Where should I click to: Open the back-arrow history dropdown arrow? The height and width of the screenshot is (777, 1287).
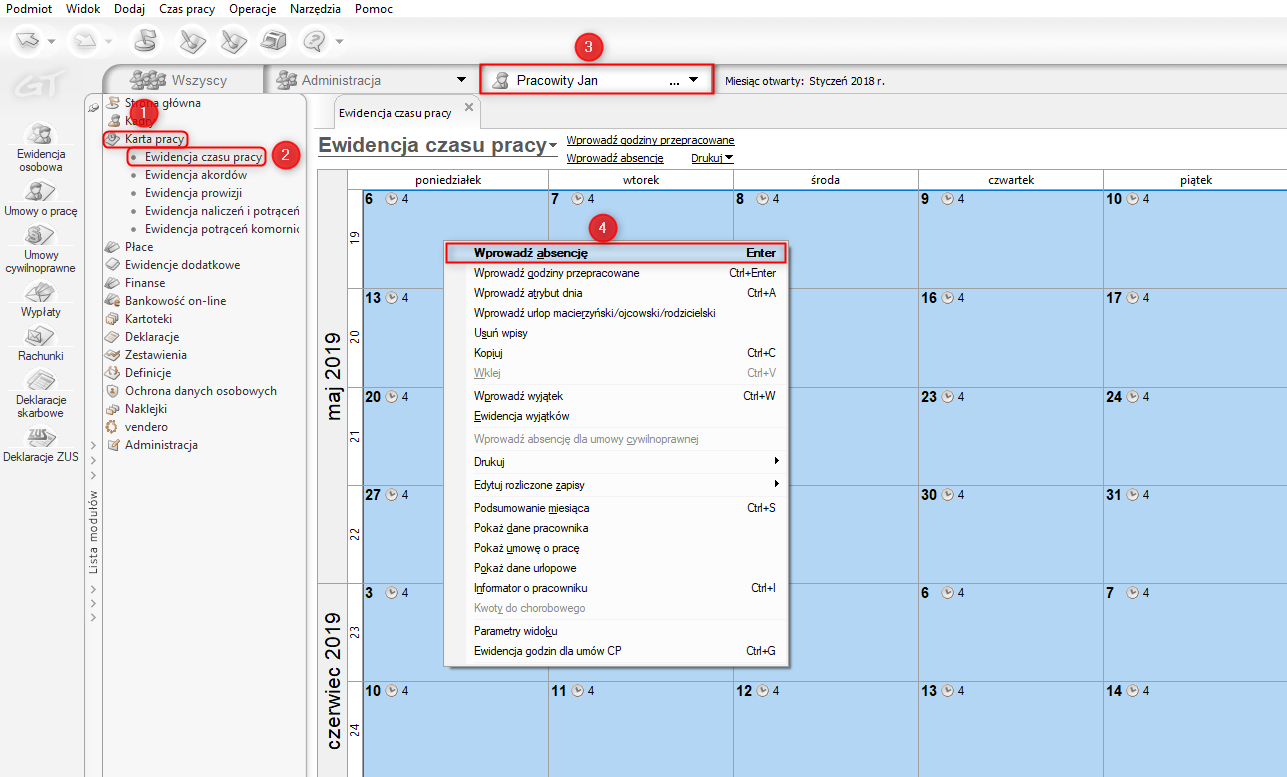(52, 41)
